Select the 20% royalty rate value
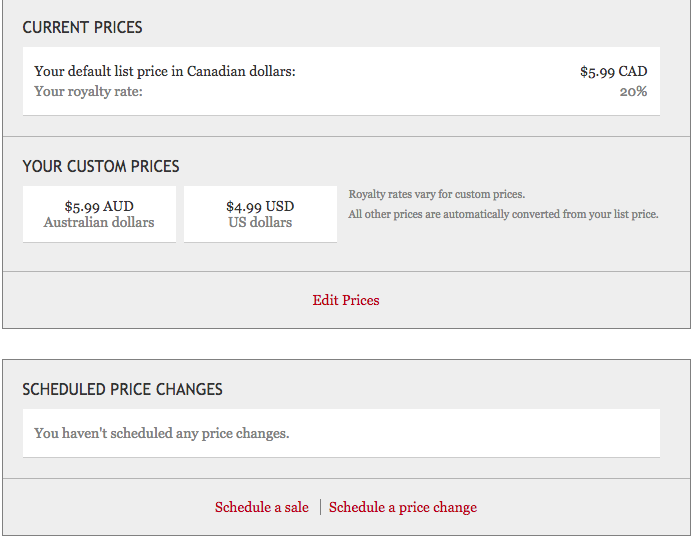The image size is (691, 539). [633, 91]
